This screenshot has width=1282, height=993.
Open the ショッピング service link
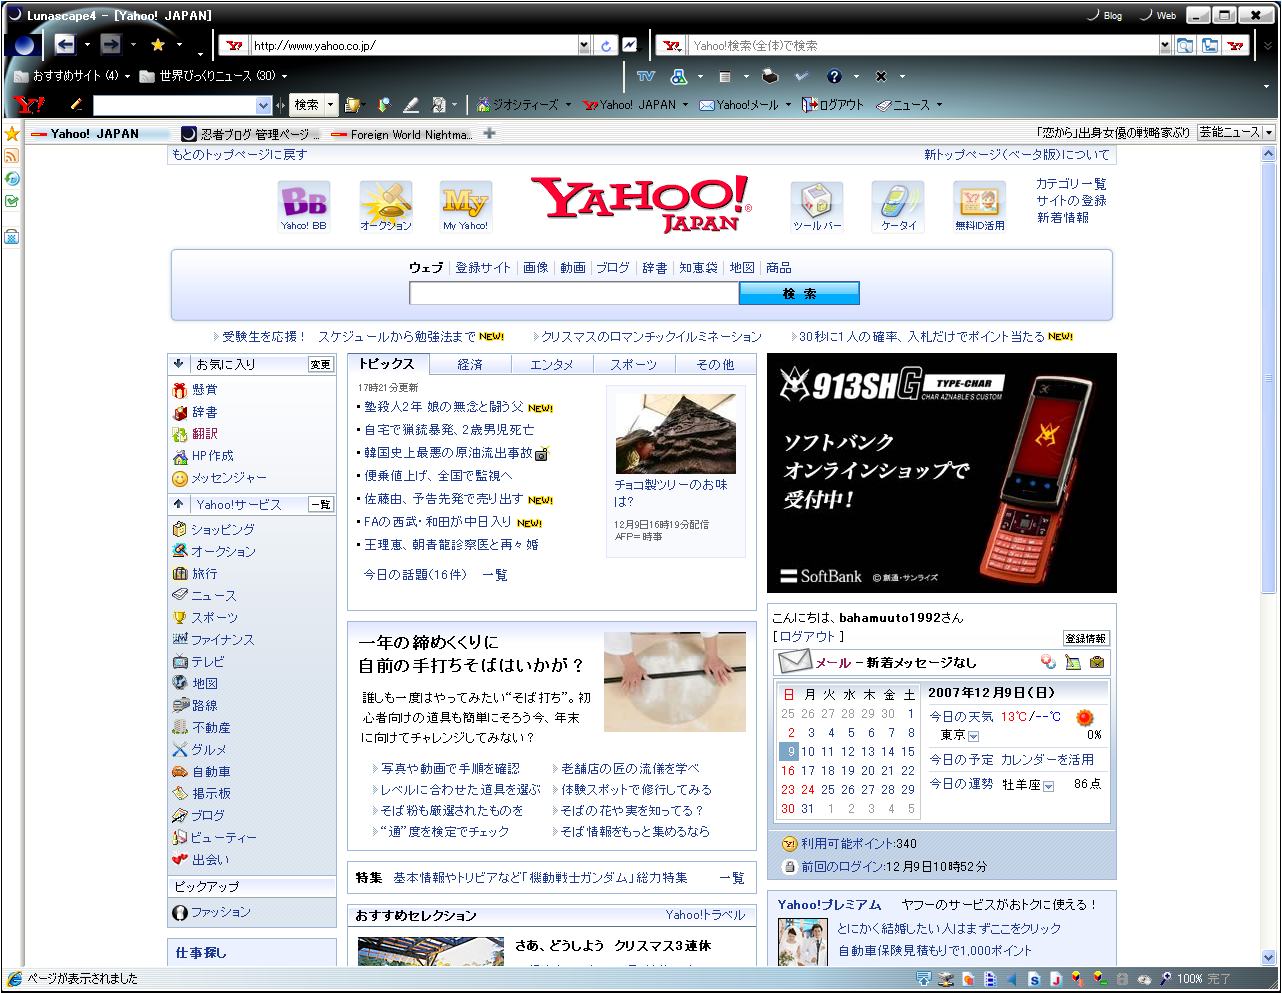(223, 529)
